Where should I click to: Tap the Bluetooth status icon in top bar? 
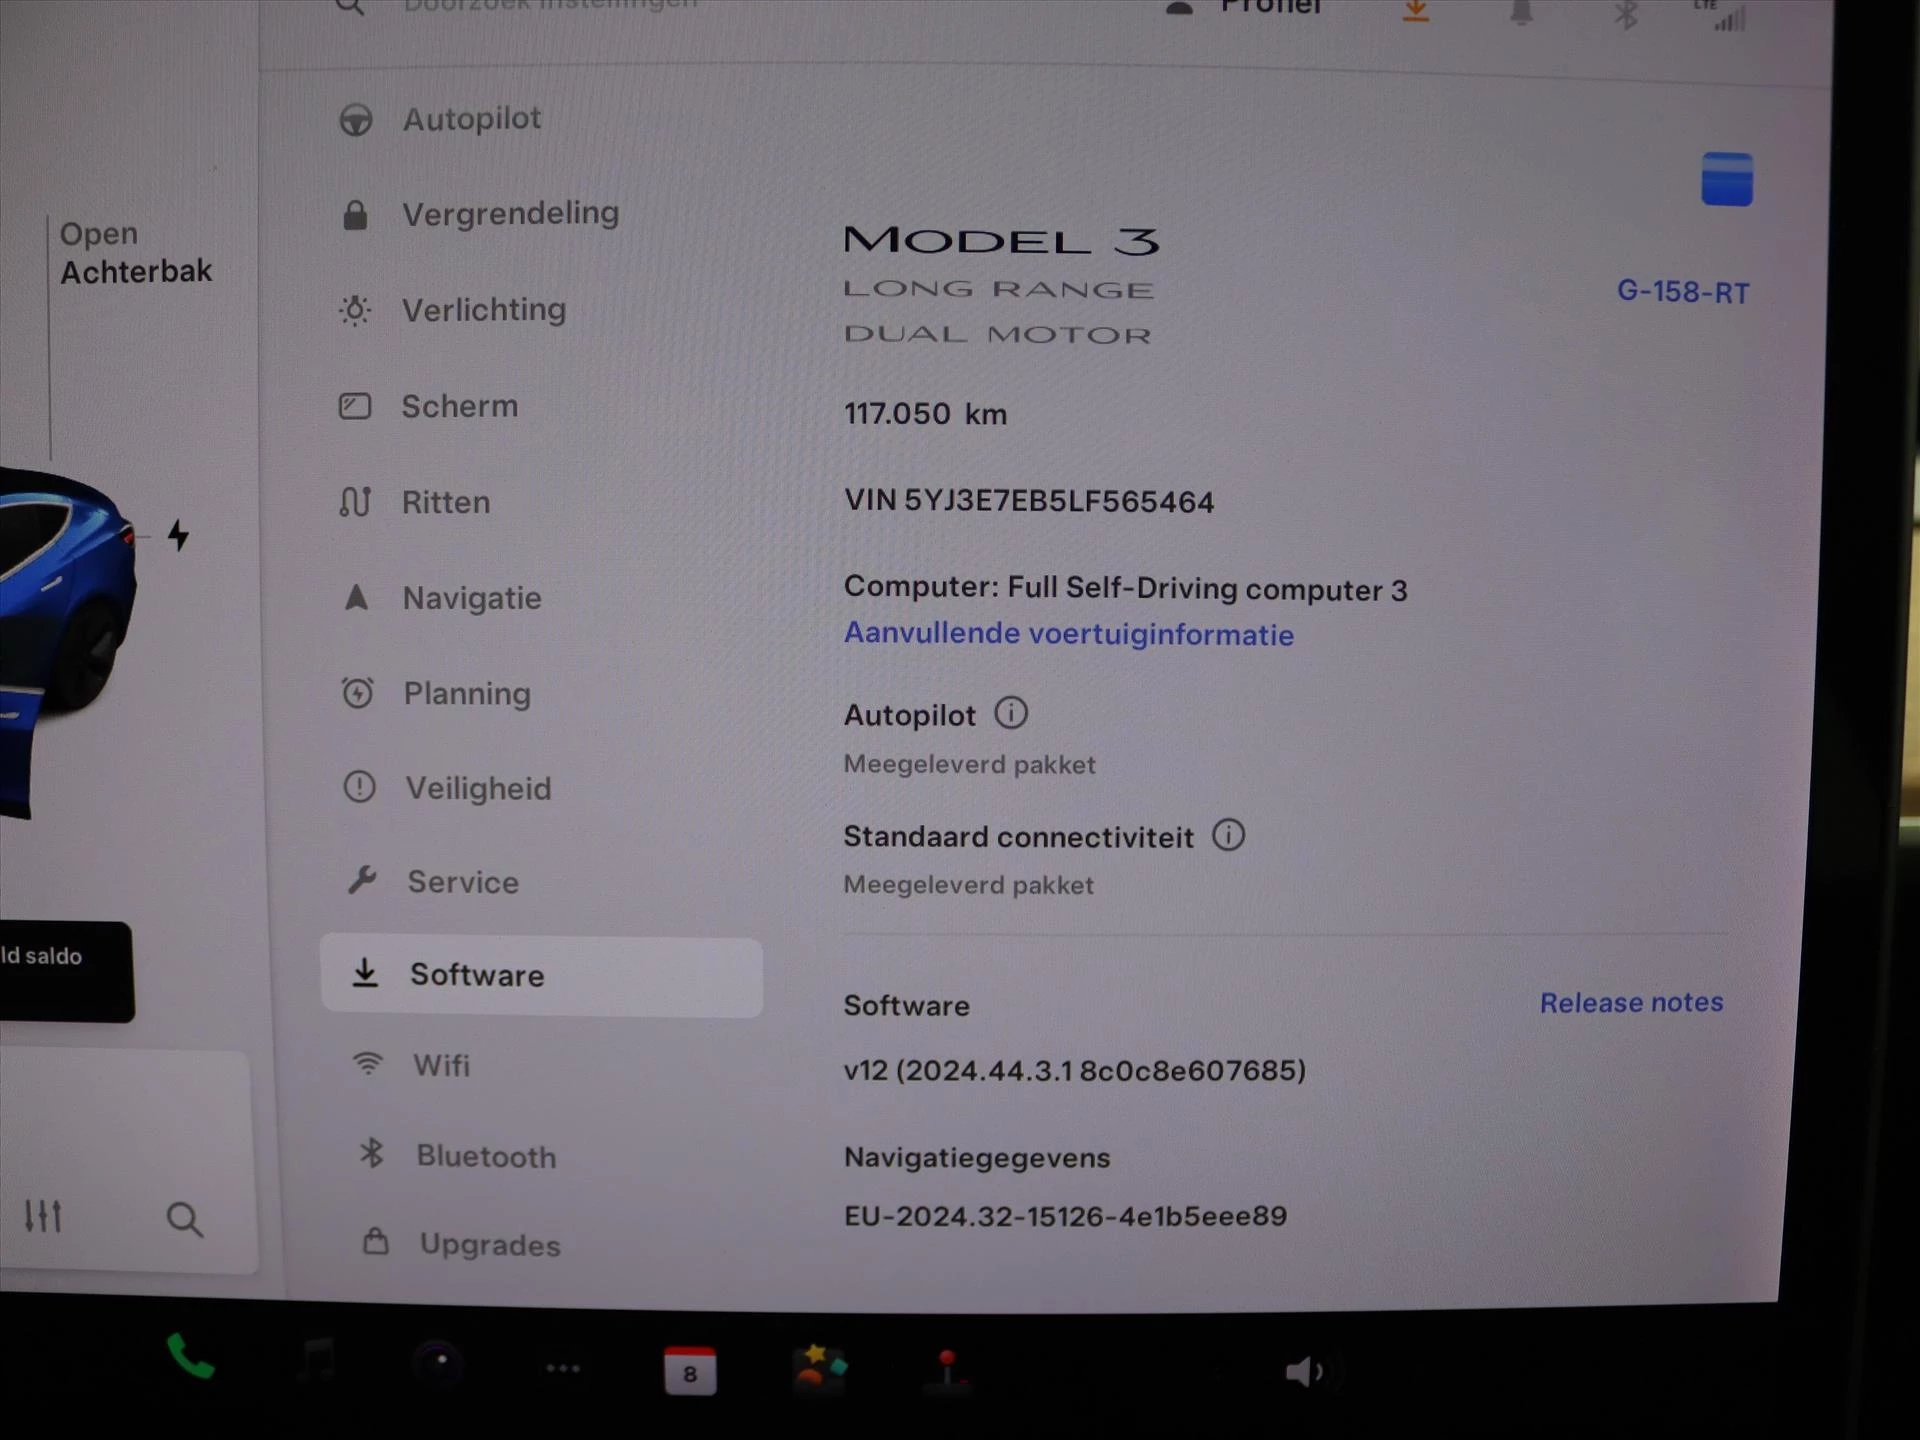point(1626,14)
